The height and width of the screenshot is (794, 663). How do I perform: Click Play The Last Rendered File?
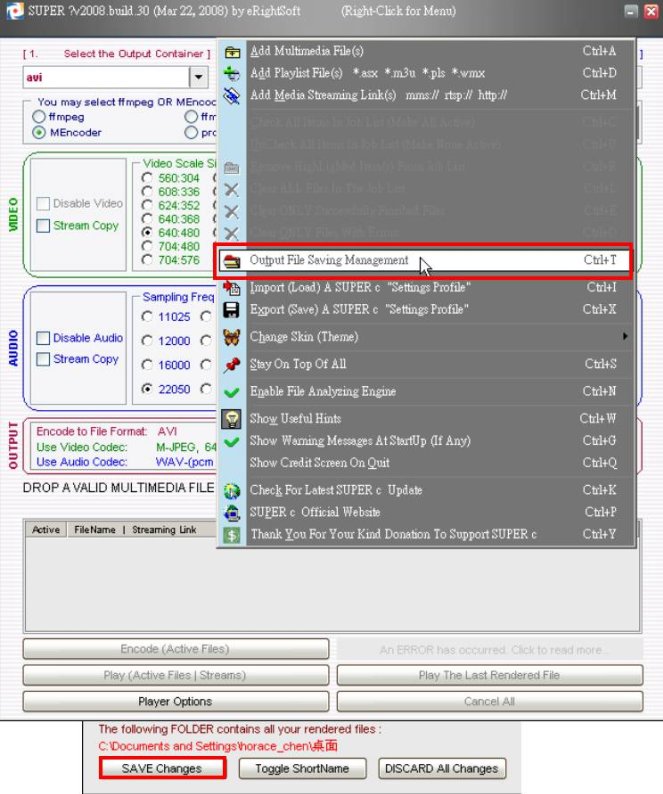click(x=490, y=675)
